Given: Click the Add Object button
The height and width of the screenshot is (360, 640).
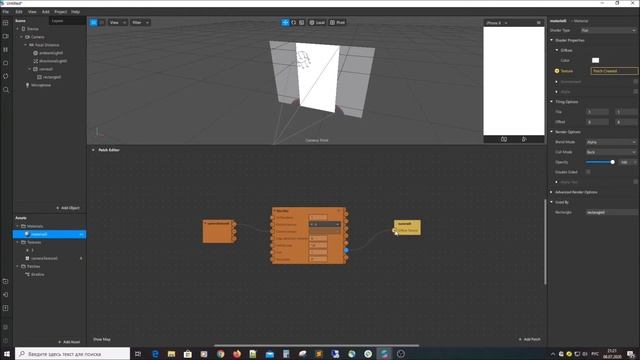Looking at the screenshot, I should [x=68, y=208].
